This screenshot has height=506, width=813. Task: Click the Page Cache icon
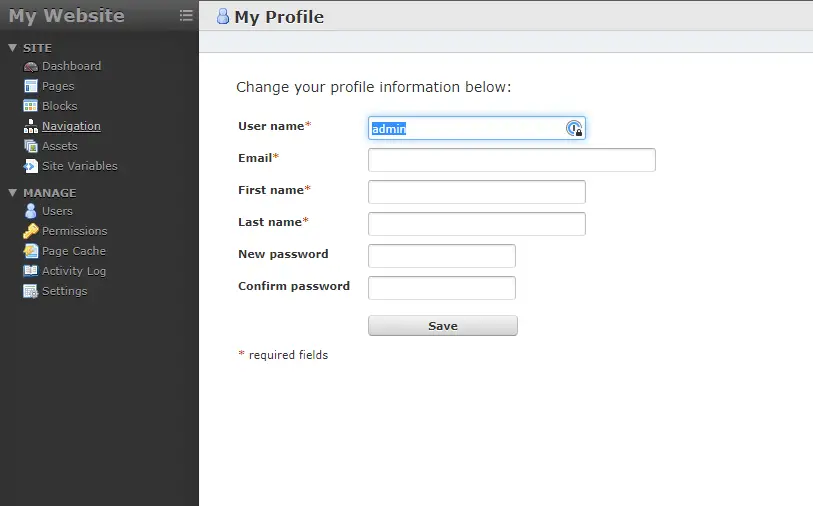coord(31,251)
